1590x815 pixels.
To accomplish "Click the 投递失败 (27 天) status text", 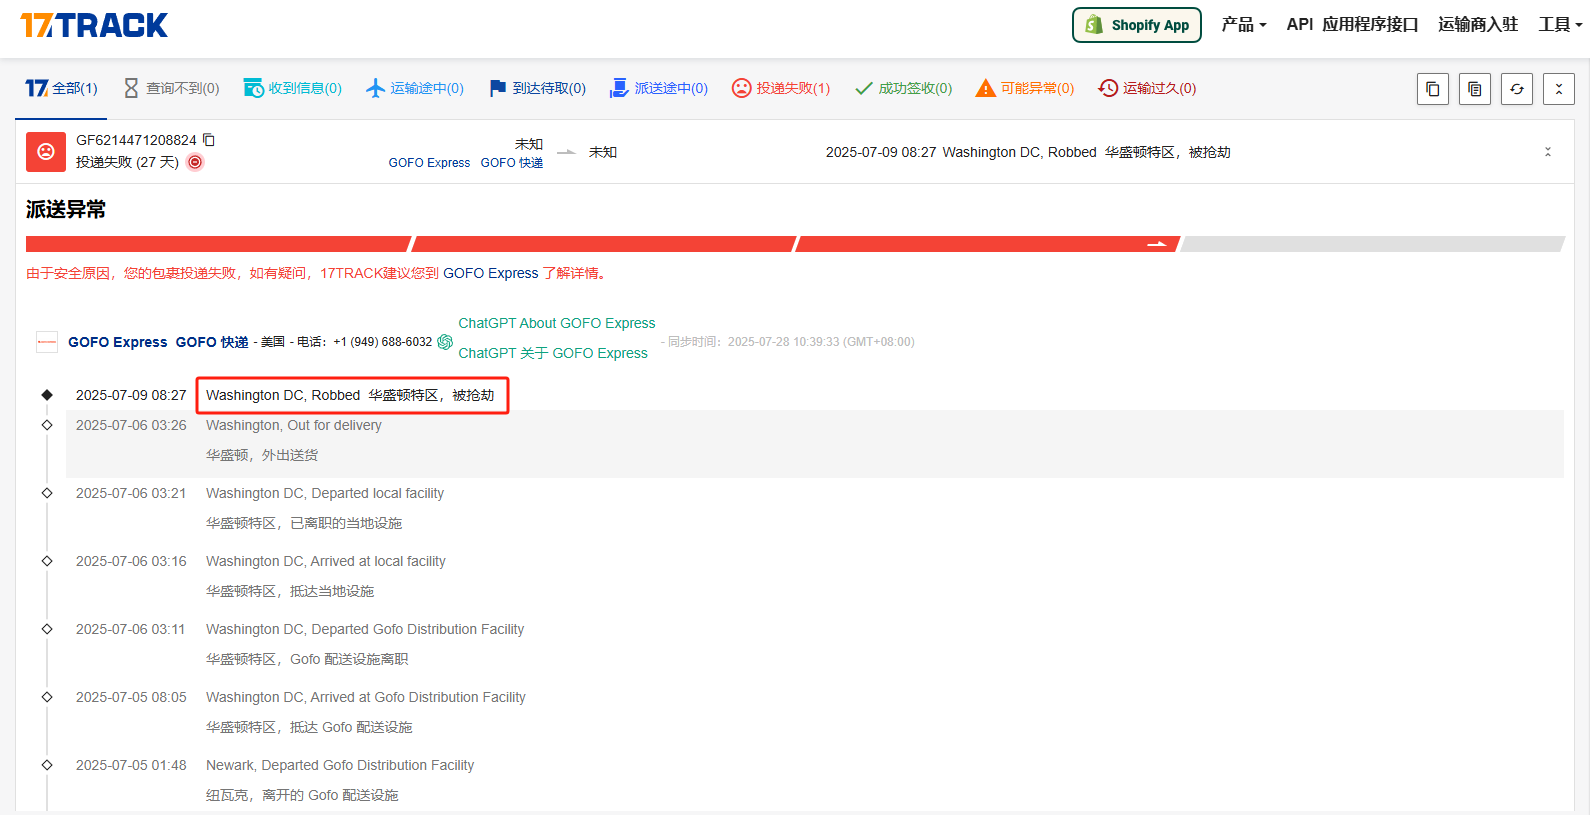I will [128, 162].
